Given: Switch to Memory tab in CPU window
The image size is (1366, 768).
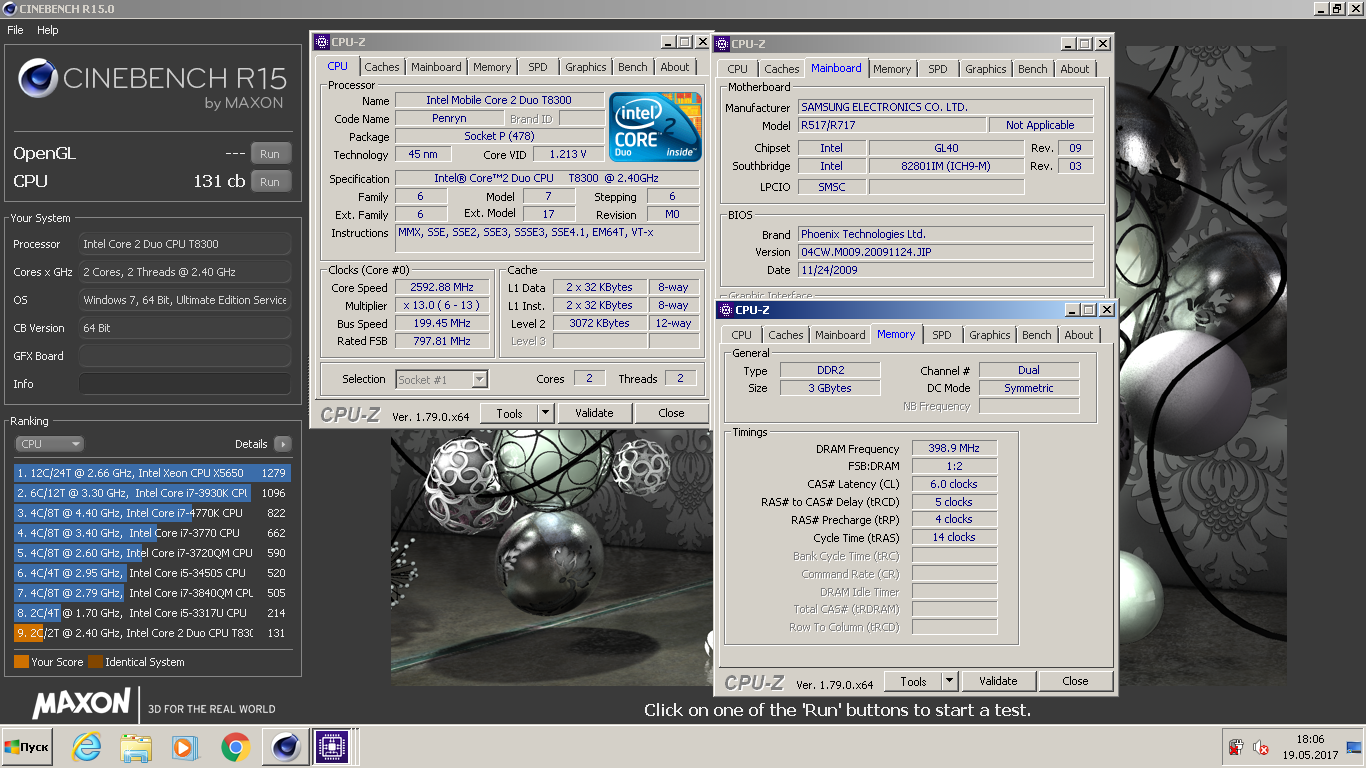Looking at the screenshot, I should tap(492, 67).
